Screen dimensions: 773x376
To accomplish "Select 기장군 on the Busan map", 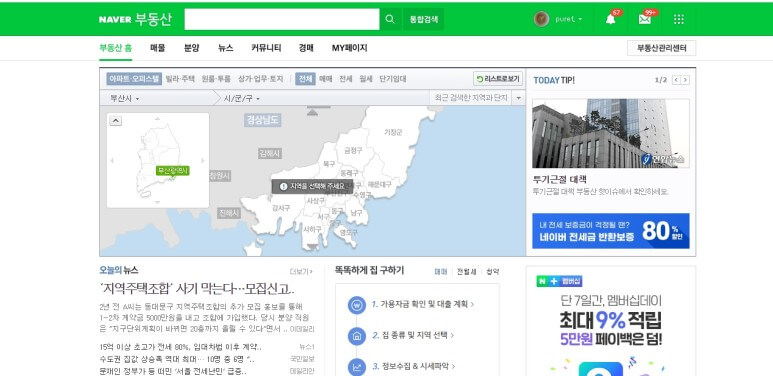I will (393, 132).
